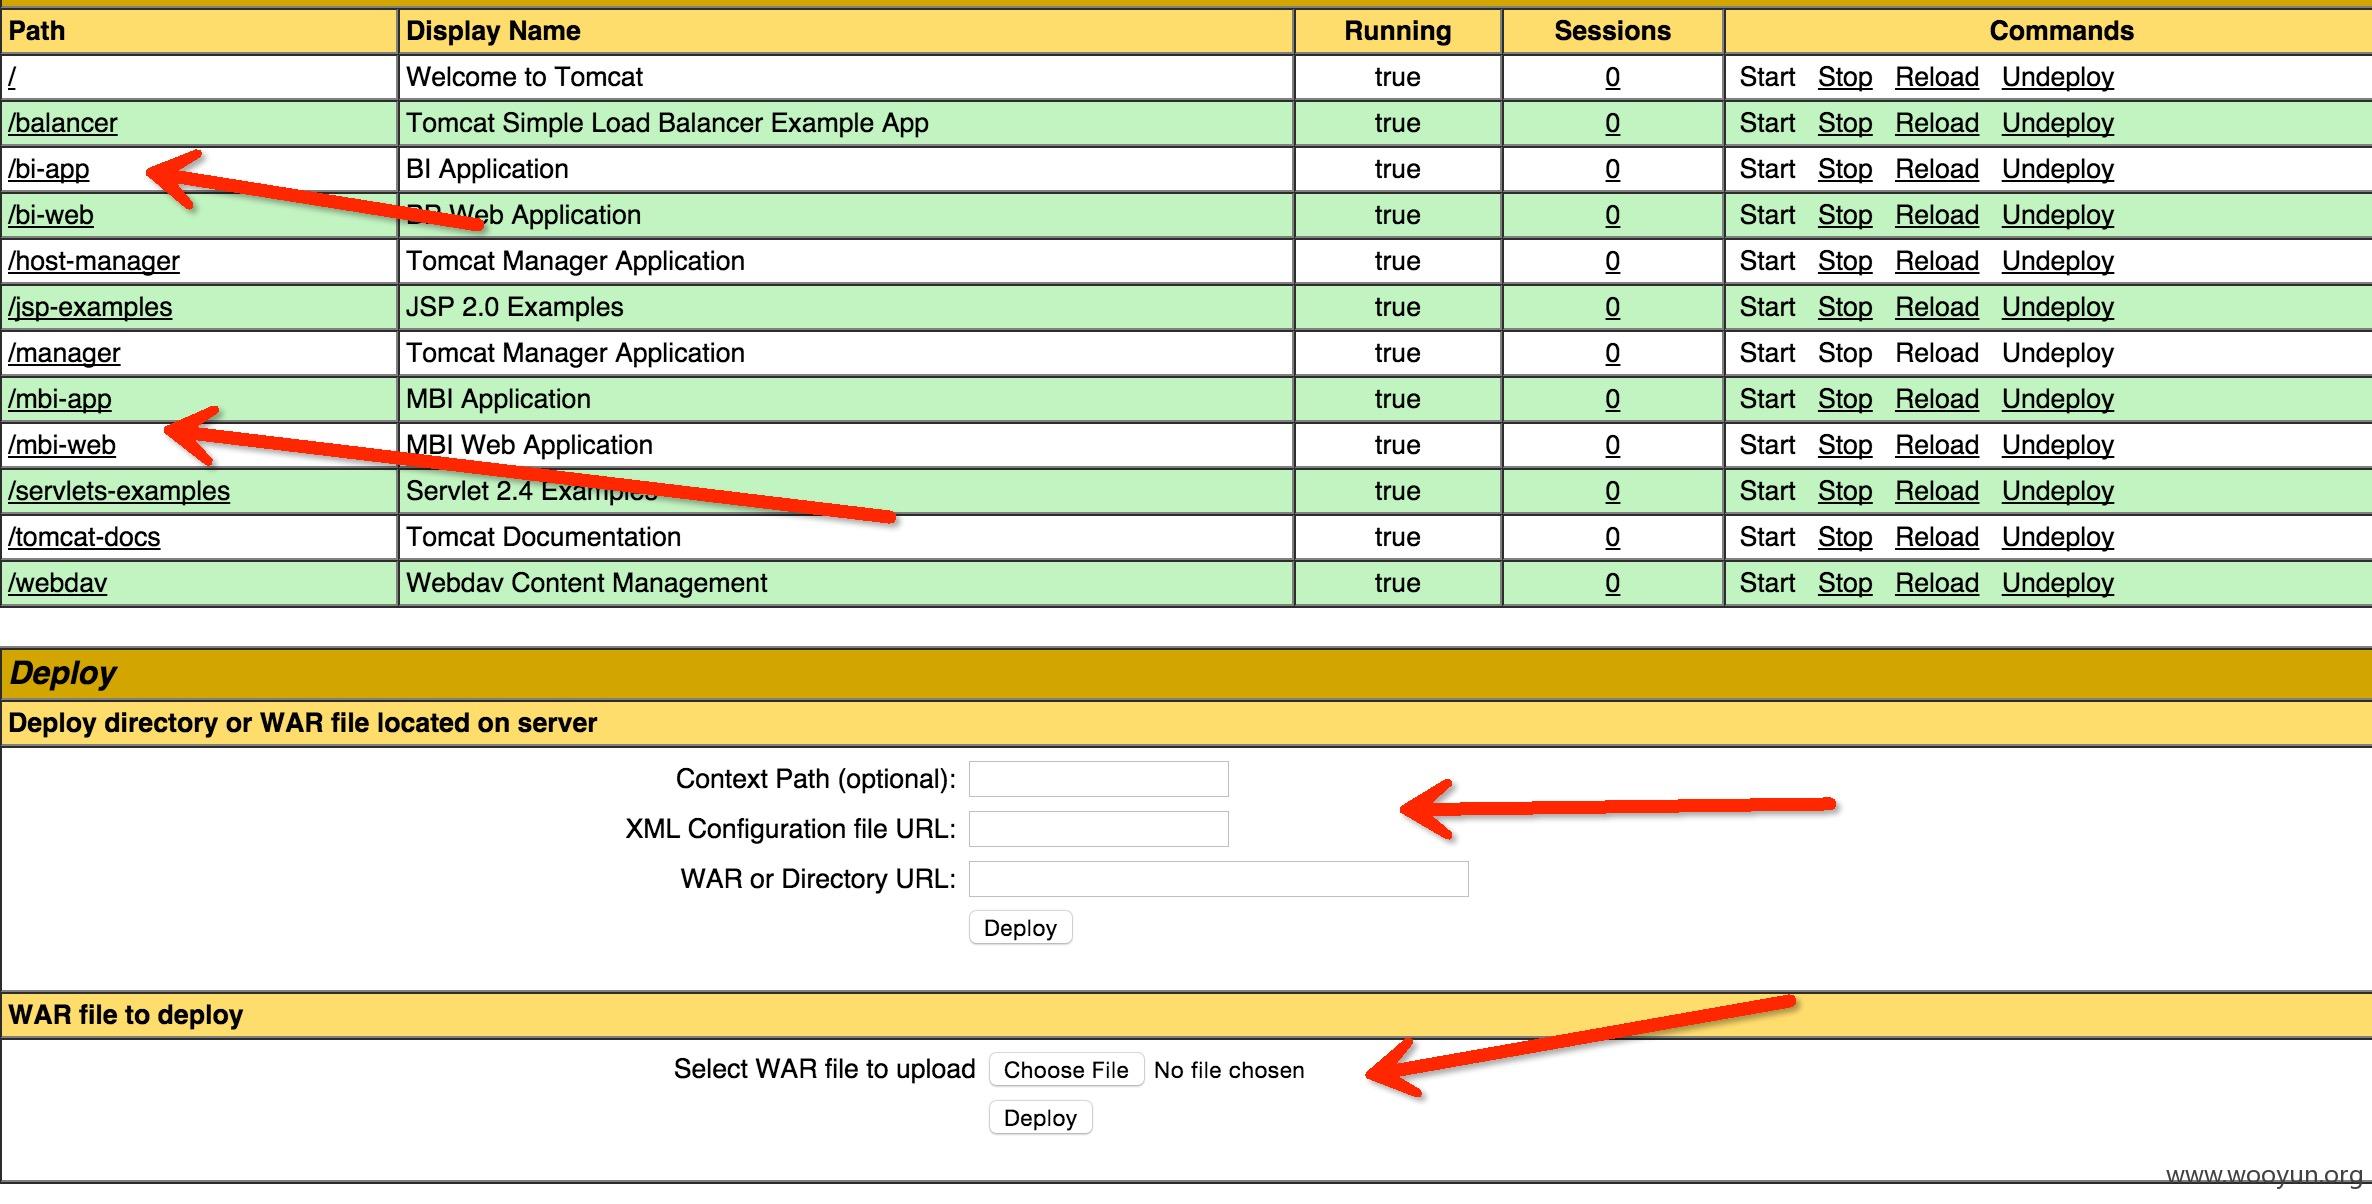View sessions count for /bi-app
2372x1204 pixels.
click(1612, 169)
